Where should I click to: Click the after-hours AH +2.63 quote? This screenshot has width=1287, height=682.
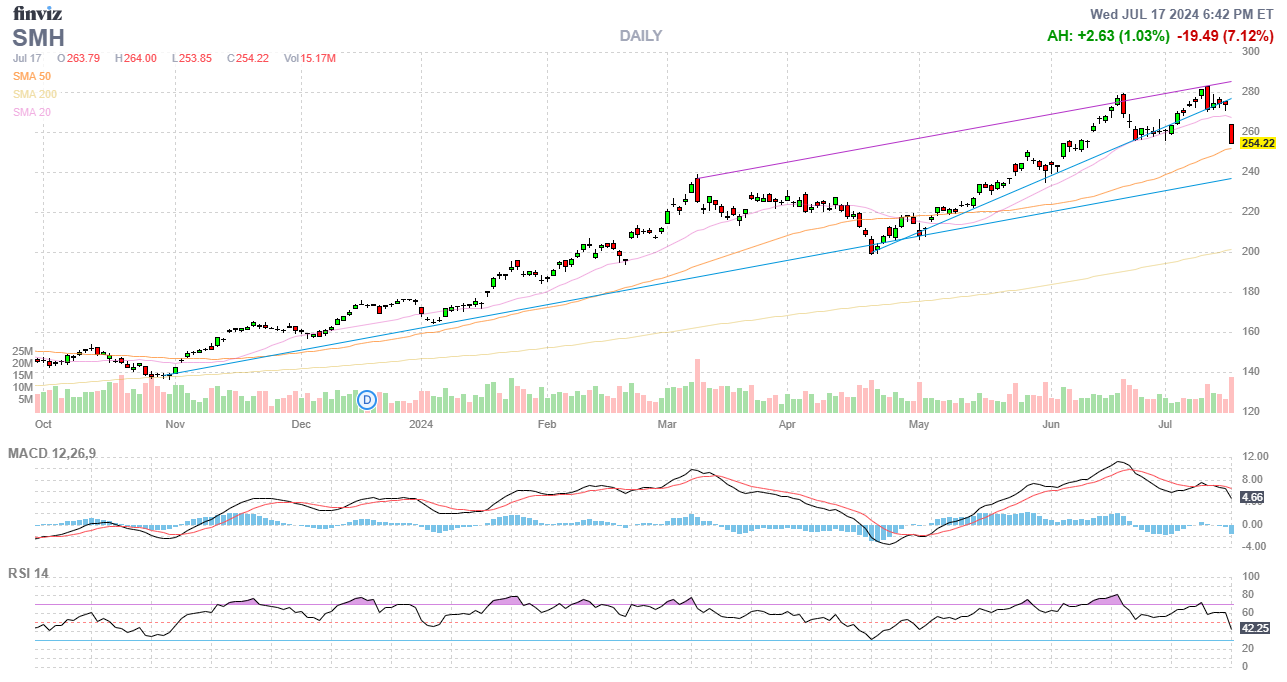click(x=1108, y=36)
